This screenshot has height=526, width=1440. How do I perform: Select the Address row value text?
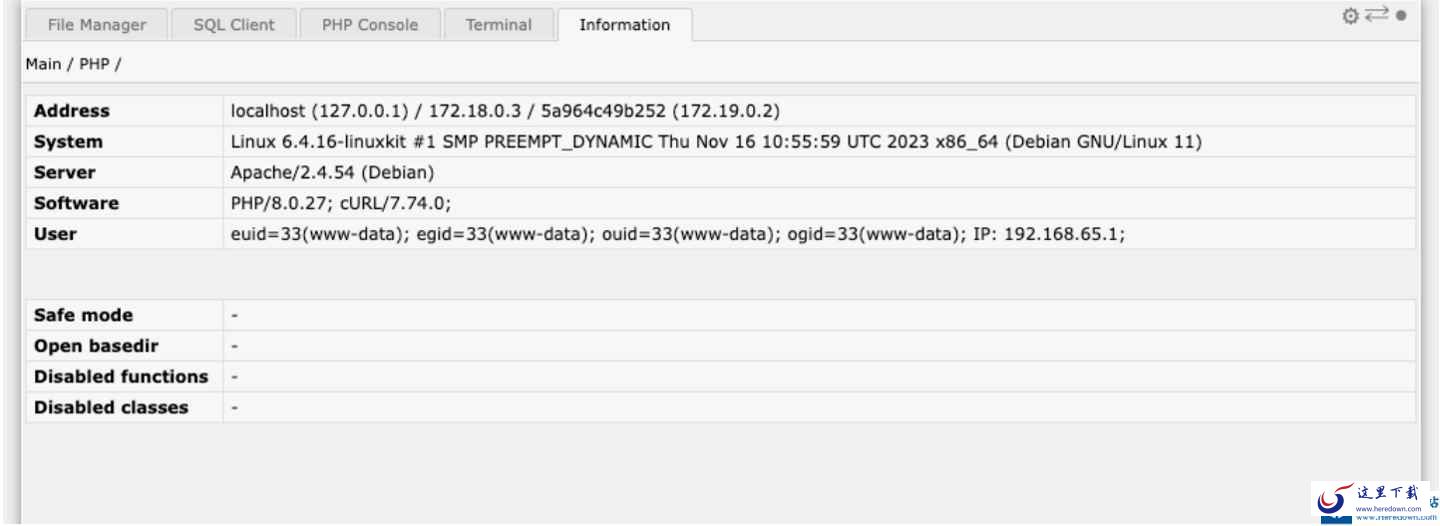tap(505, 111)
